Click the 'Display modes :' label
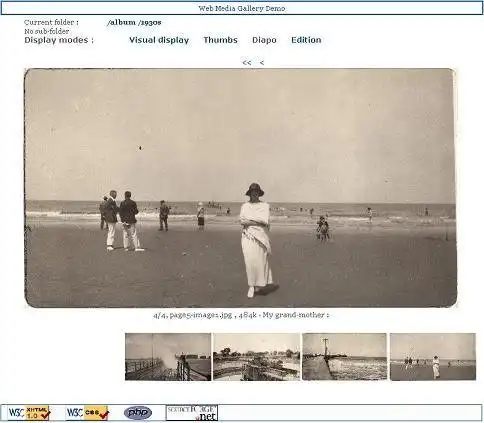 pos(59,40)
